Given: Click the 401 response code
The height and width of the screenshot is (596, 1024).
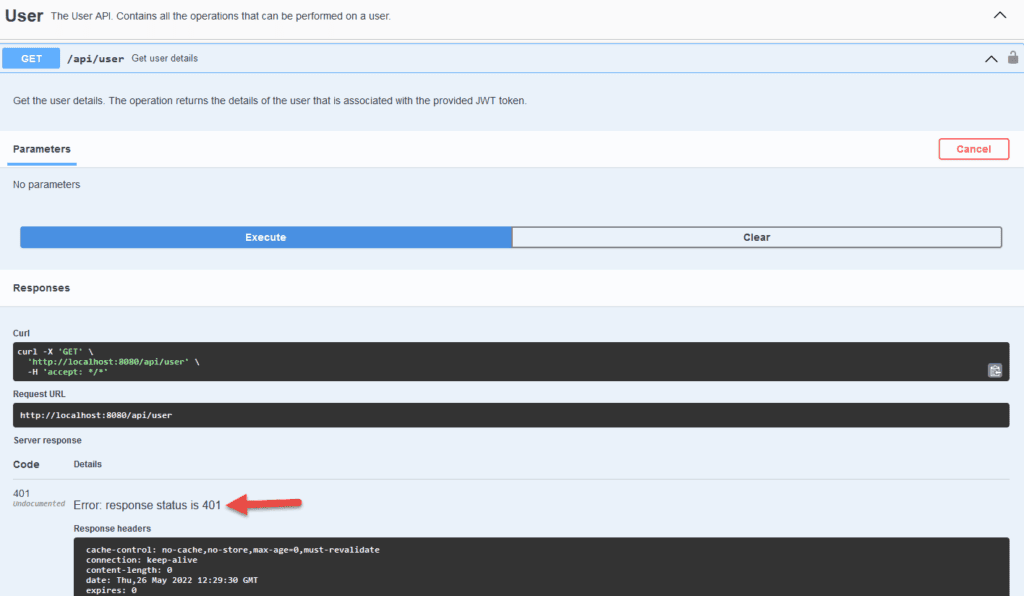Looking at the screenshot, I should click(22, 494).
